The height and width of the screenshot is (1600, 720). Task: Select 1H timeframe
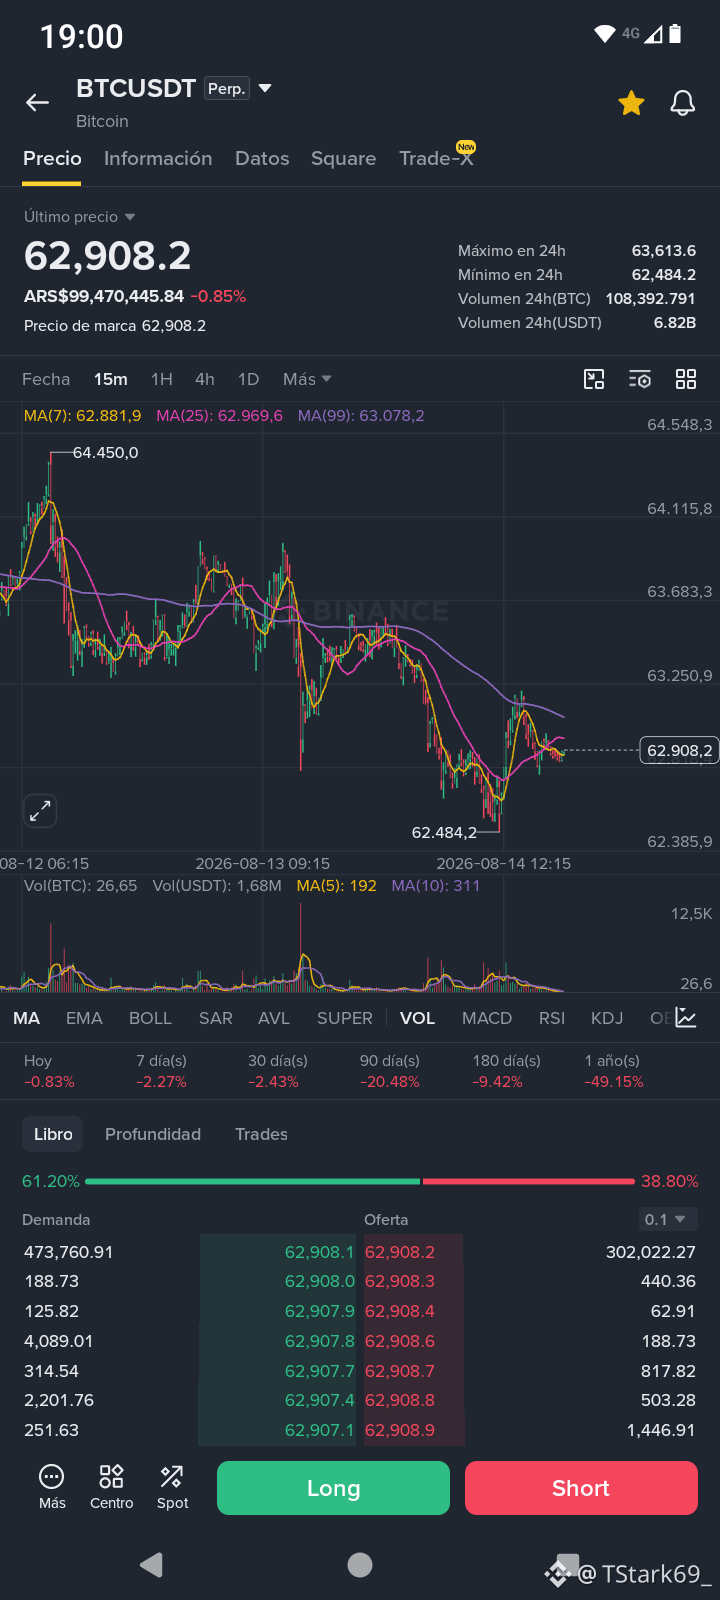162,379
